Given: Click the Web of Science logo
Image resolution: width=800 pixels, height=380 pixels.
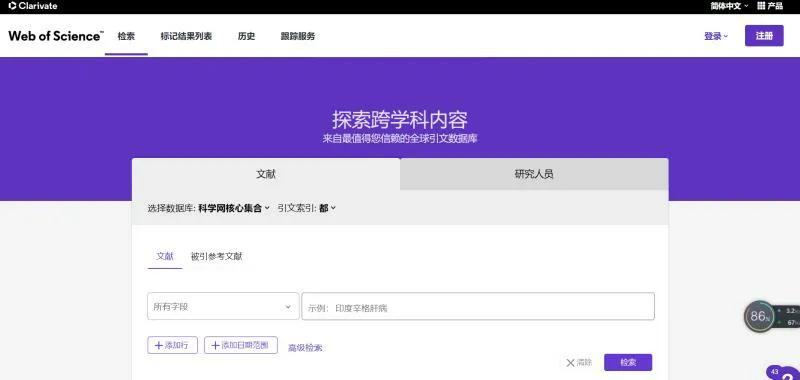Looking at the screenshot, I should coord(56,36).
